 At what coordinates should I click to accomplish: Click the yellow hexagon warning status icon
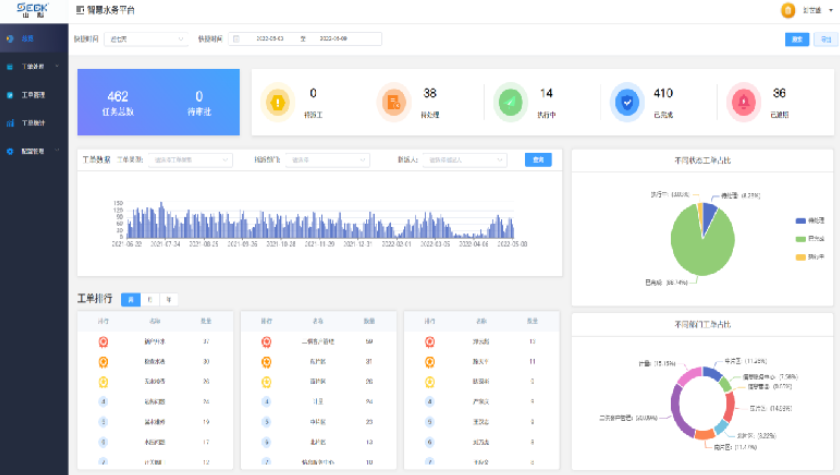tap(278, 102)
